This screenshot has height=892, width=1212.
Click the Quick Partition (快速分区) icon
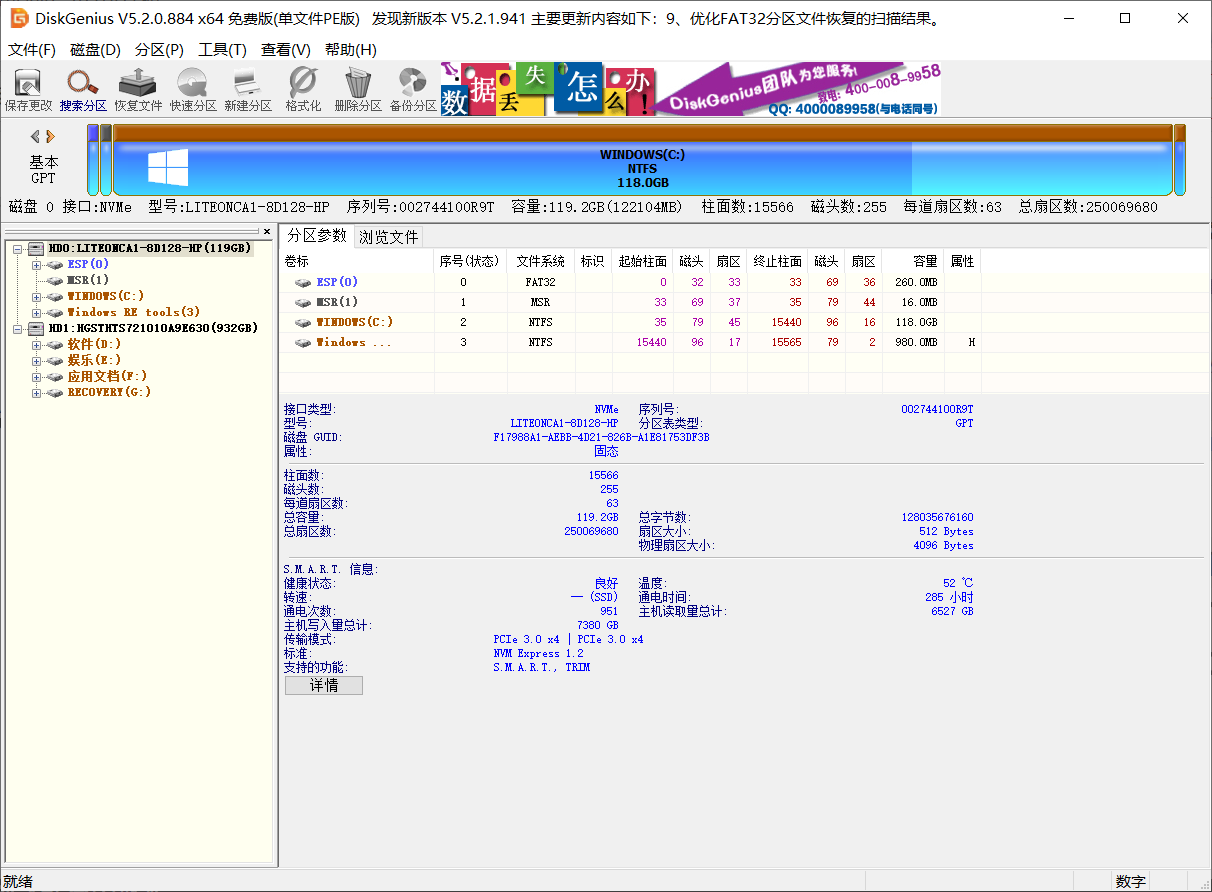(x=192, y=82)
